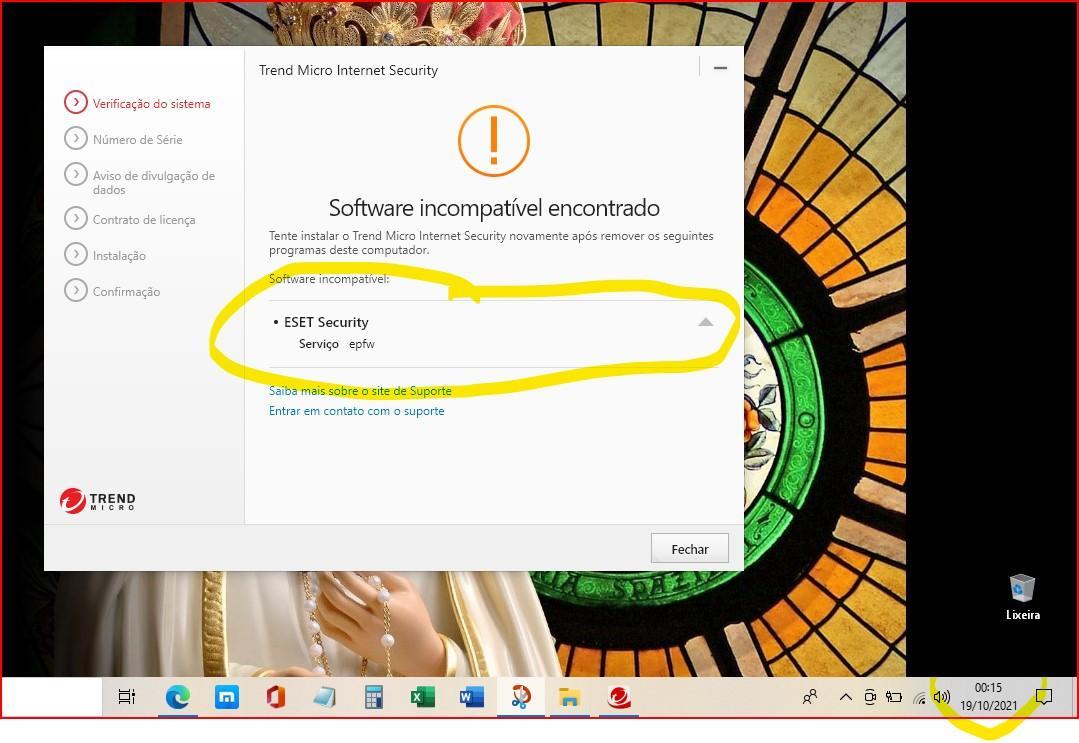Select the 'Instalação' step
1079x743 pixels.
(x=119, y=256)
